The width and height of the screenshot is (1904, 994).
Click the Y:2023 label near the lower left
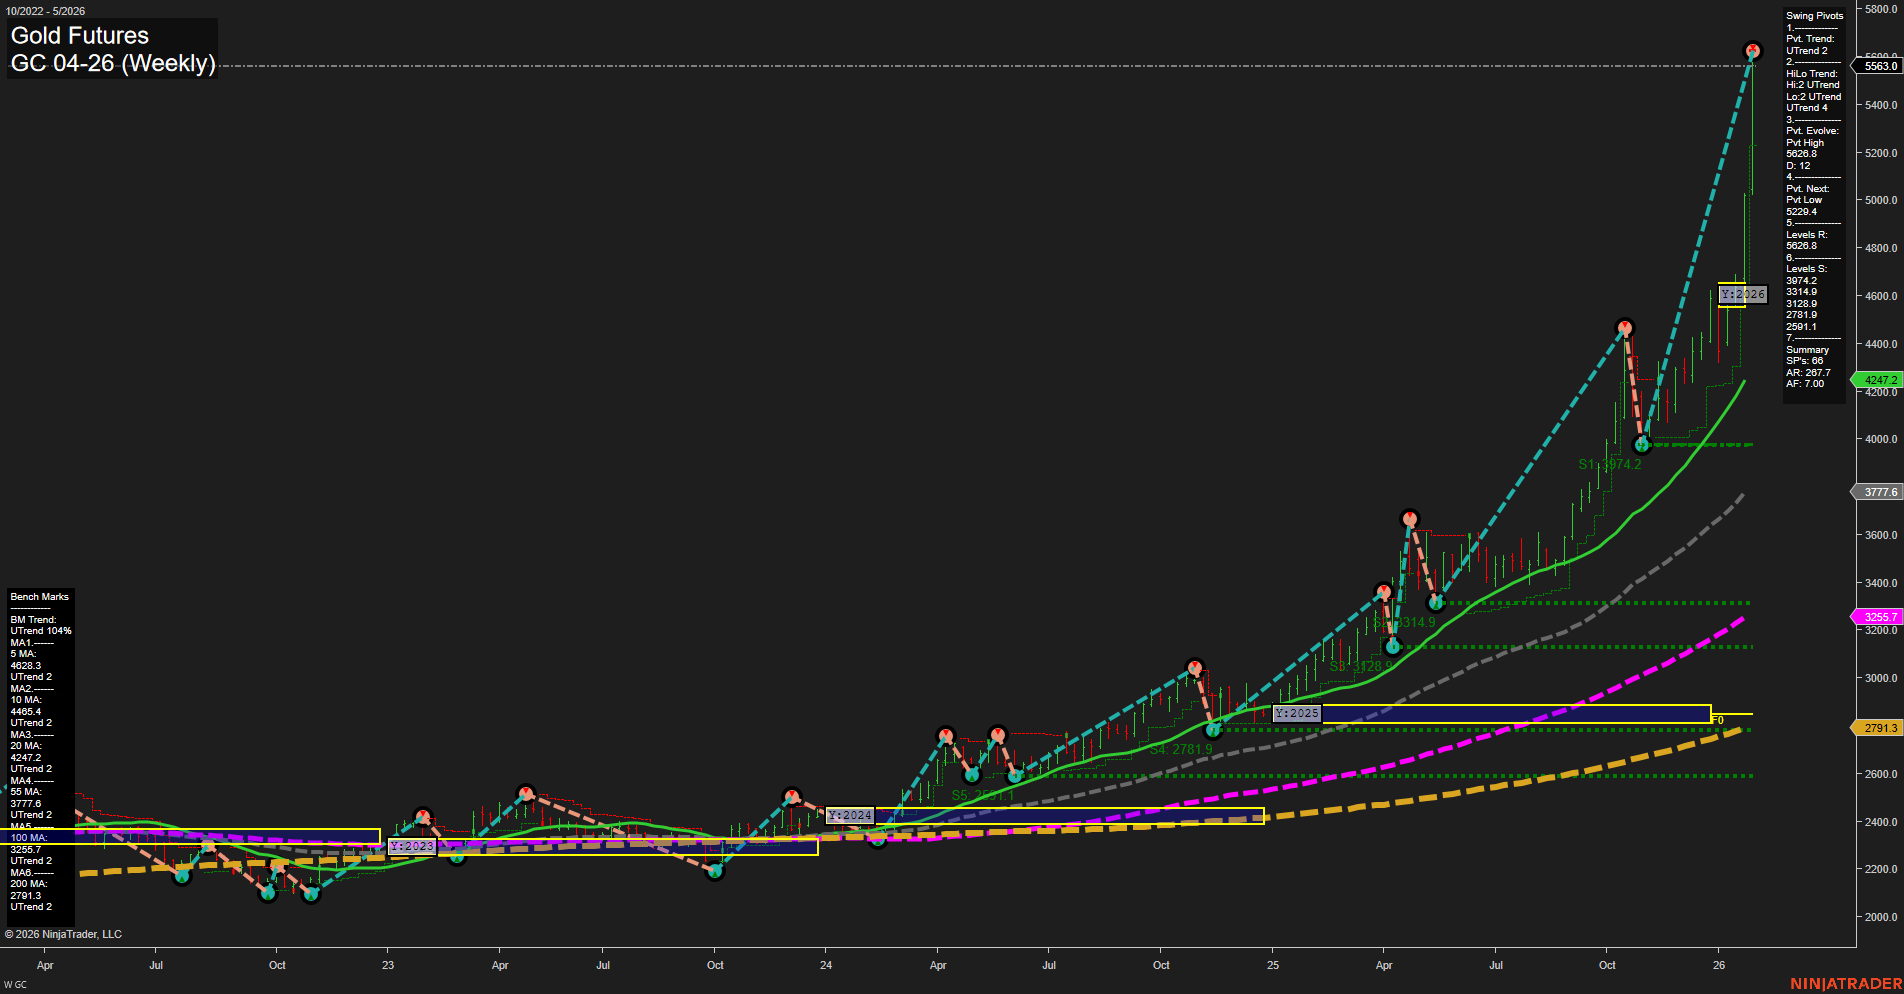tap(412, 846)
